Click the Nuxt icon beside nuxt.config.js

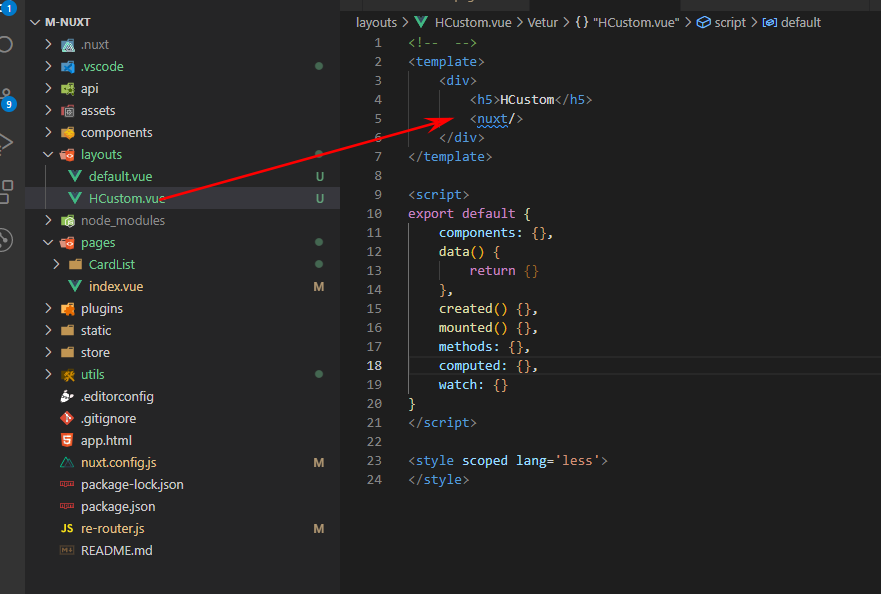(67, 462)
